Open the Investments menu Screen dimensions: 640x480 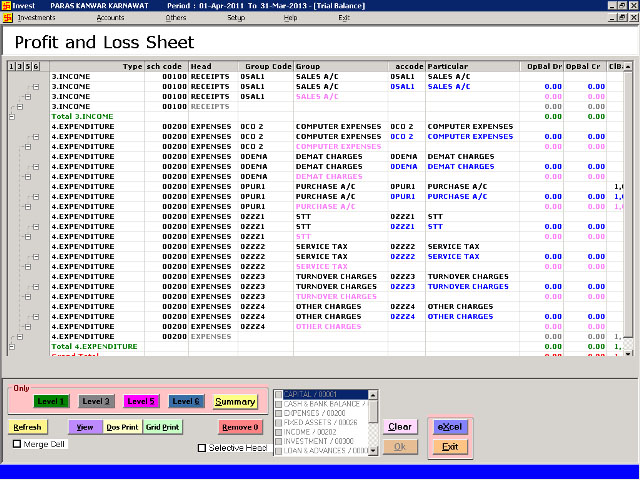tap(37, 18)
